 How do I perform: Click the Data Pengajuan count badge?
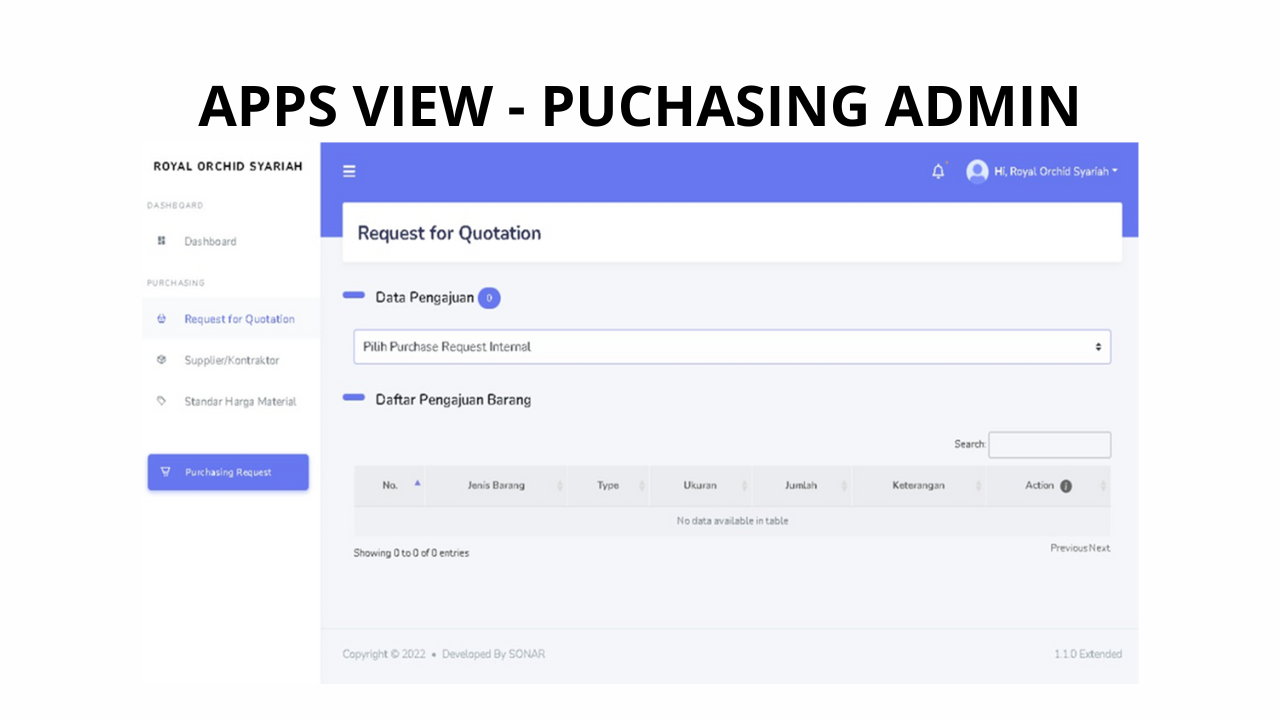point(489,298)
